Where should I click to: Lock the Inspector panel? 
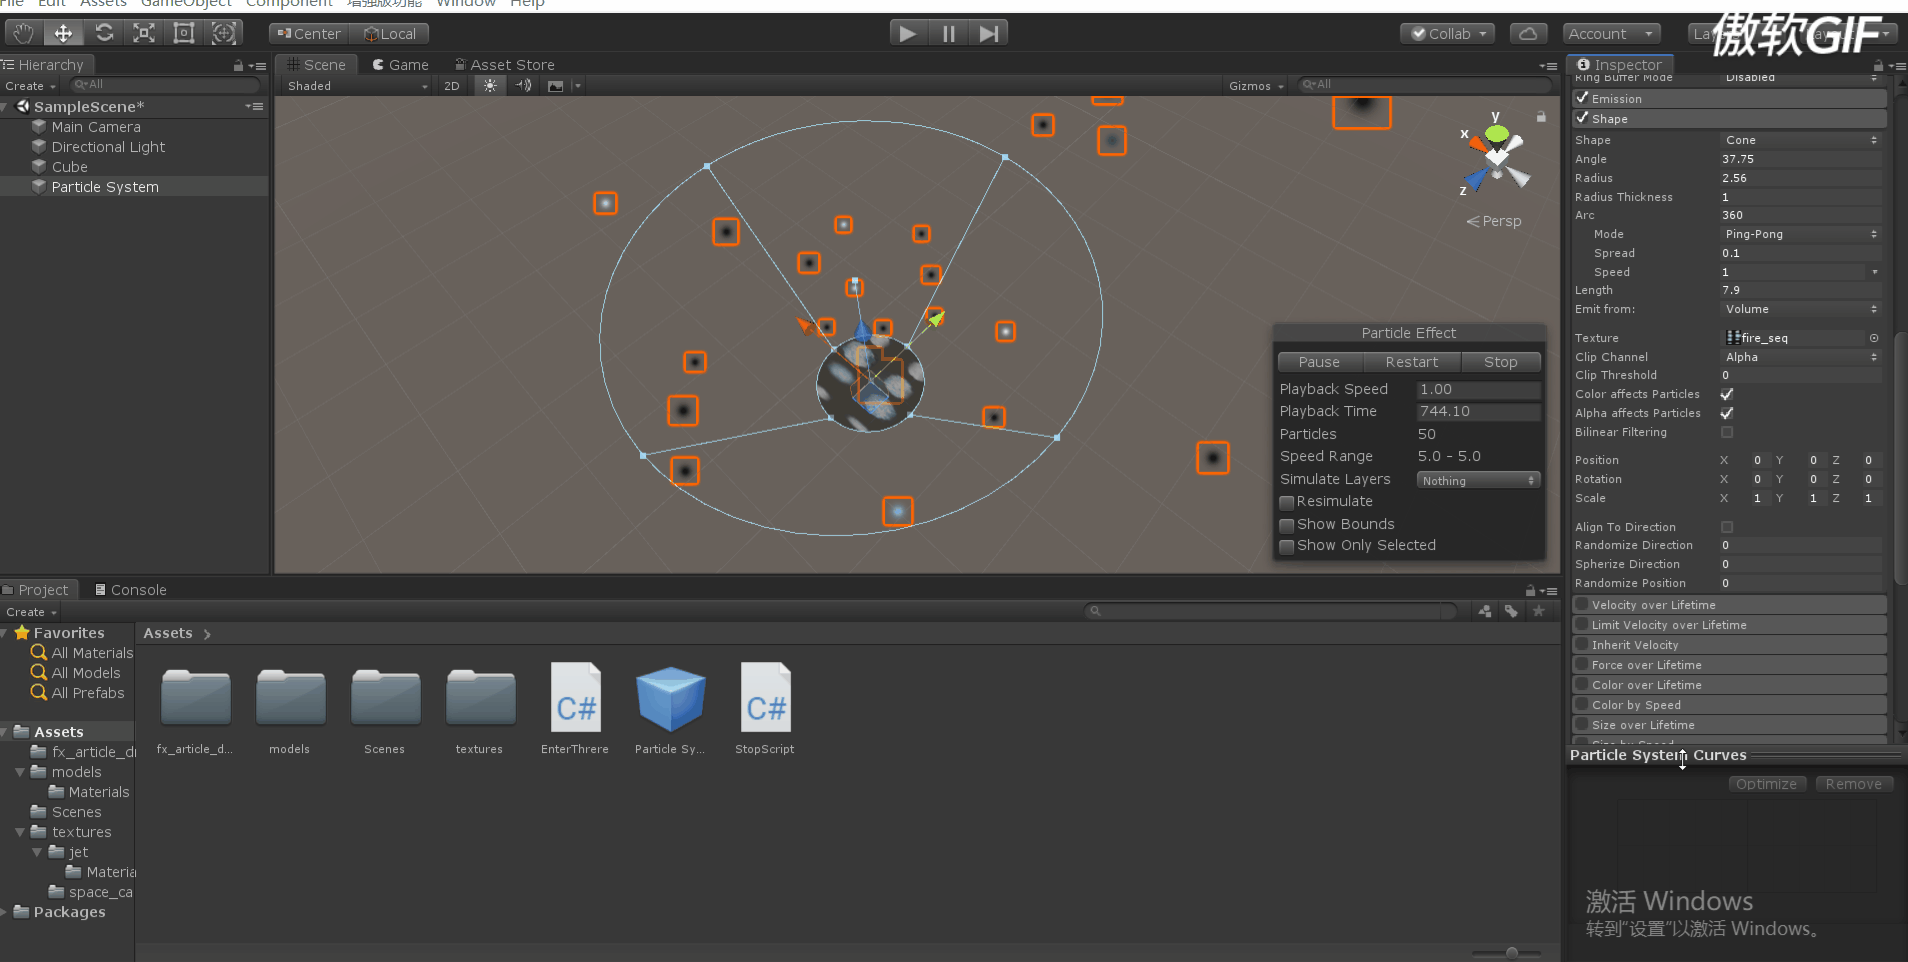[1878, 66]
